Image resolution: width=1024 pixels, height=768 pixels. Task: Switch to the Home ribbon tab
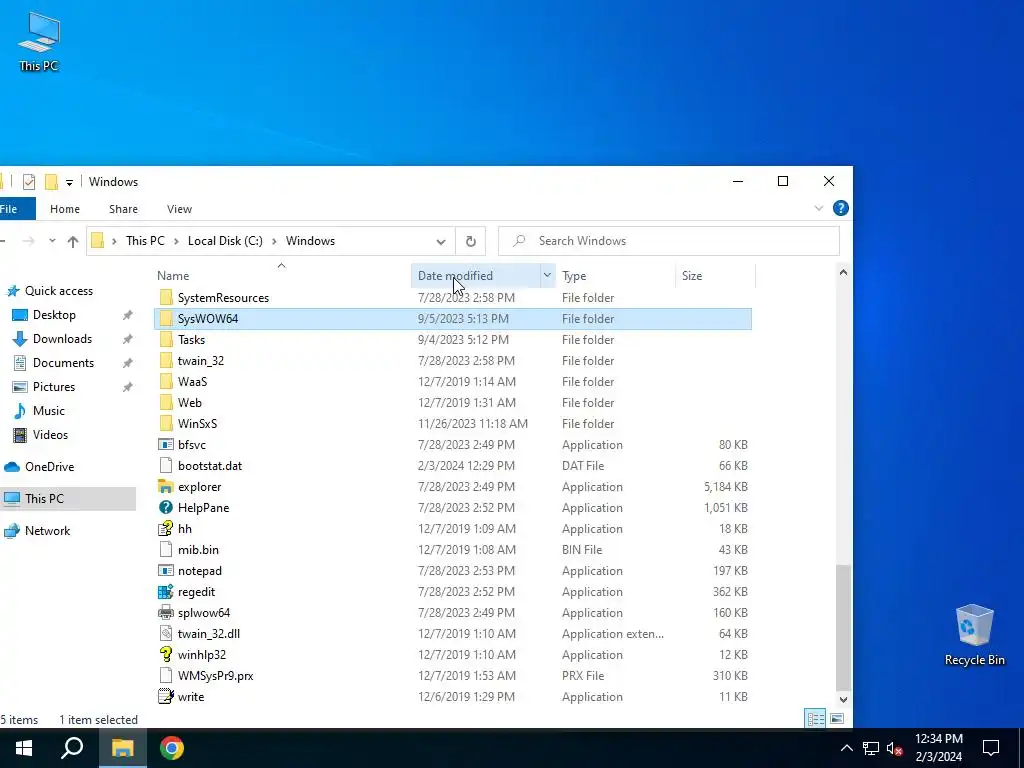(65, 209)
